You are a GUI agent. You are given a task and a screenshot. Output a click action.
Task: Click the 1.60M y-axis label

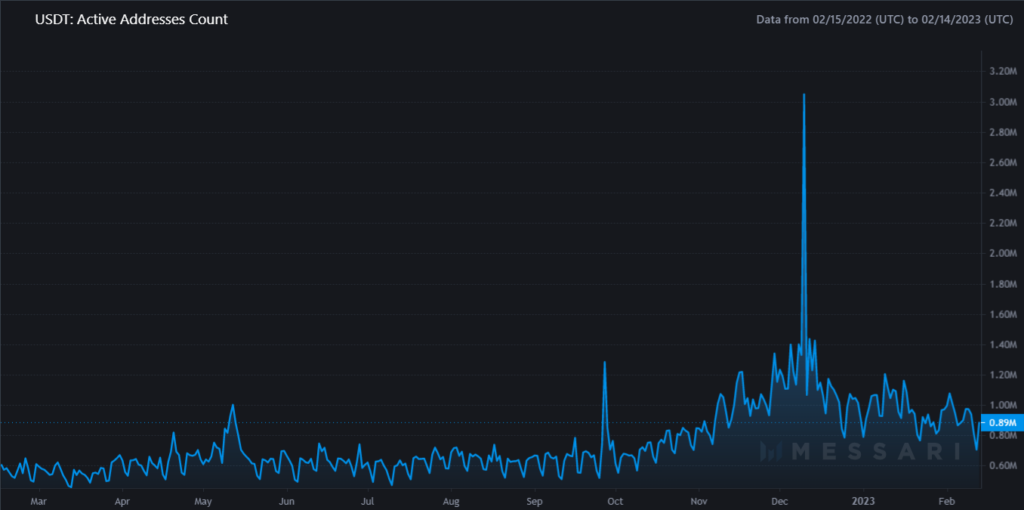pos(1002,314)
